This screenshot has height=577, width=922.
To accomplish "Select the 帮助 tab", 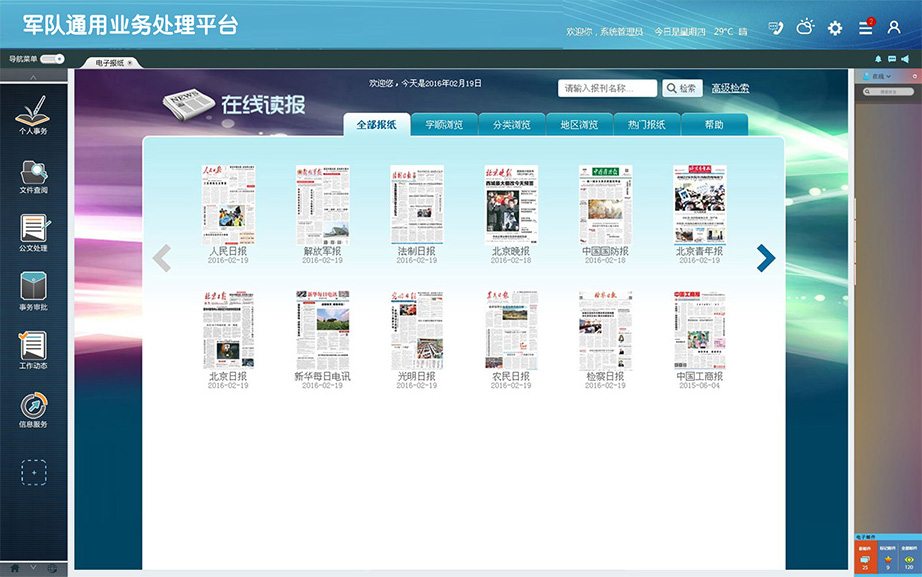I will click(714, 125).
